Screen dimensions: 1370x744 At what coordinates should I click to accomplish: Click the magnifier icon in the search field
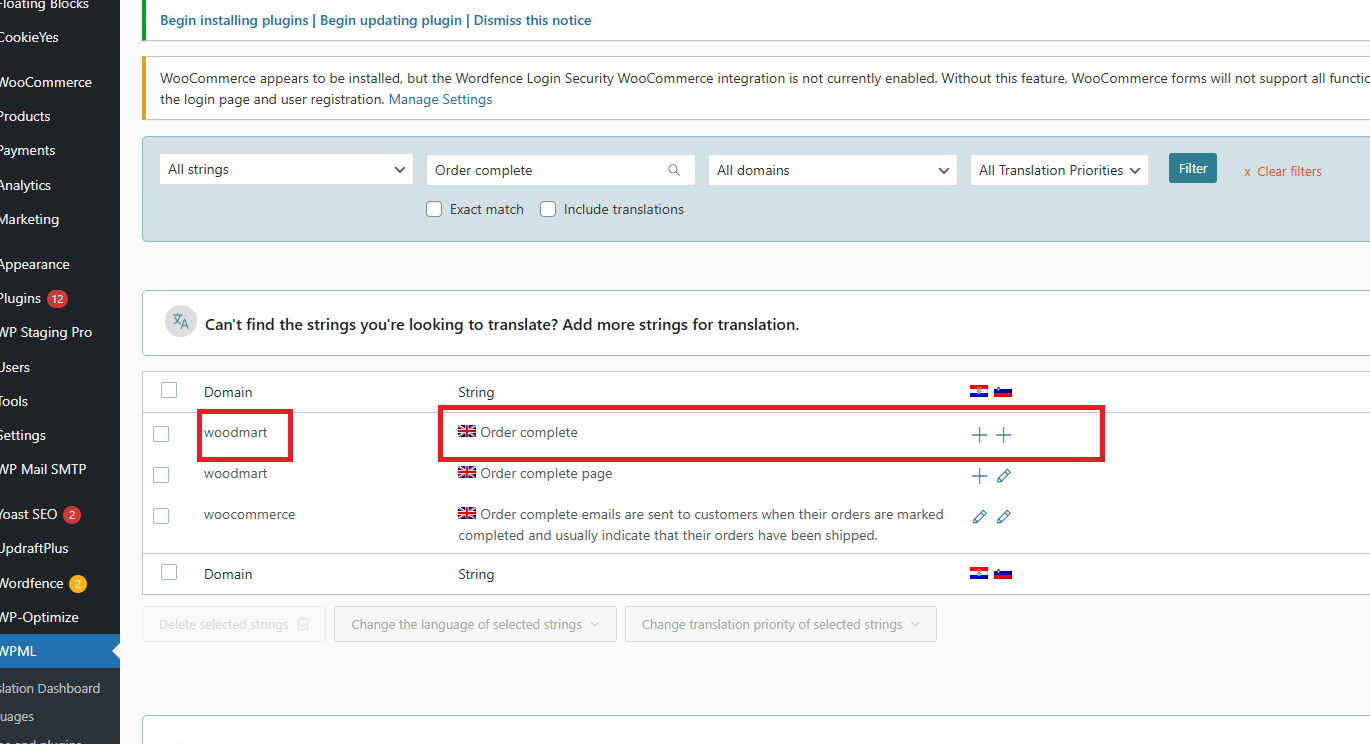pyautogui.click(x=674, y=170)
